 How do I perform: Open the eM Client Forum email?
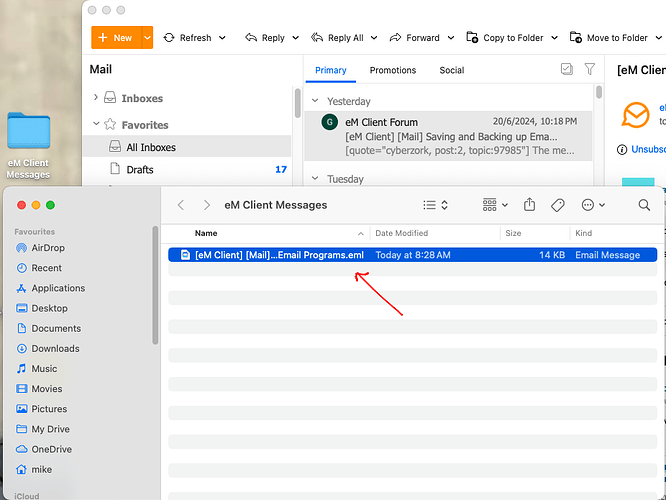448,136
